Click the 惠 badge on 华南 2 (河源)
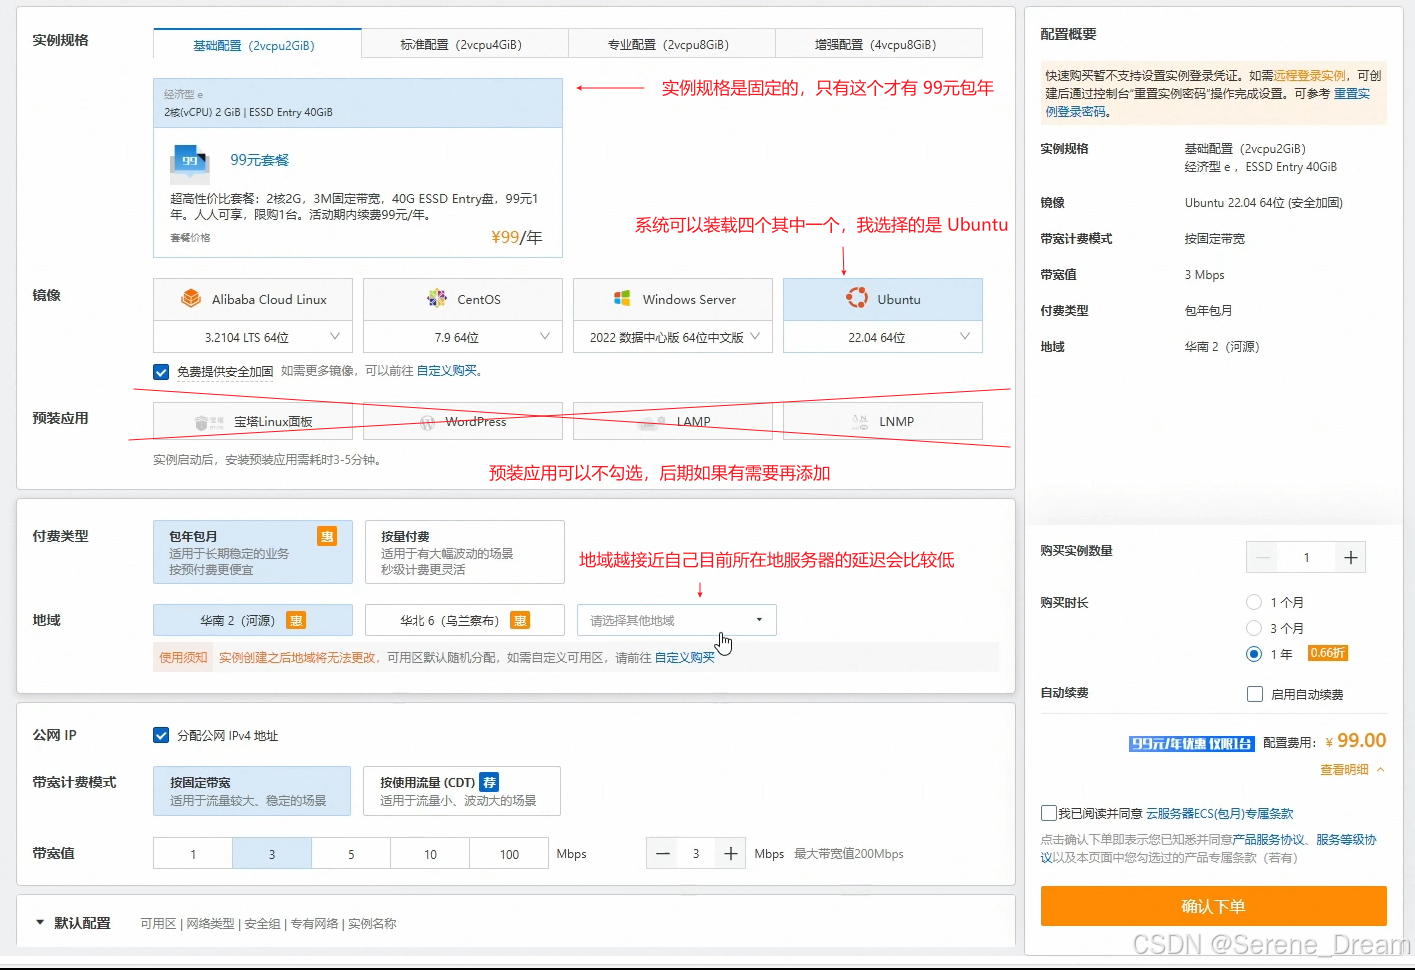1415x970 pixels. [x=296, y=621]
